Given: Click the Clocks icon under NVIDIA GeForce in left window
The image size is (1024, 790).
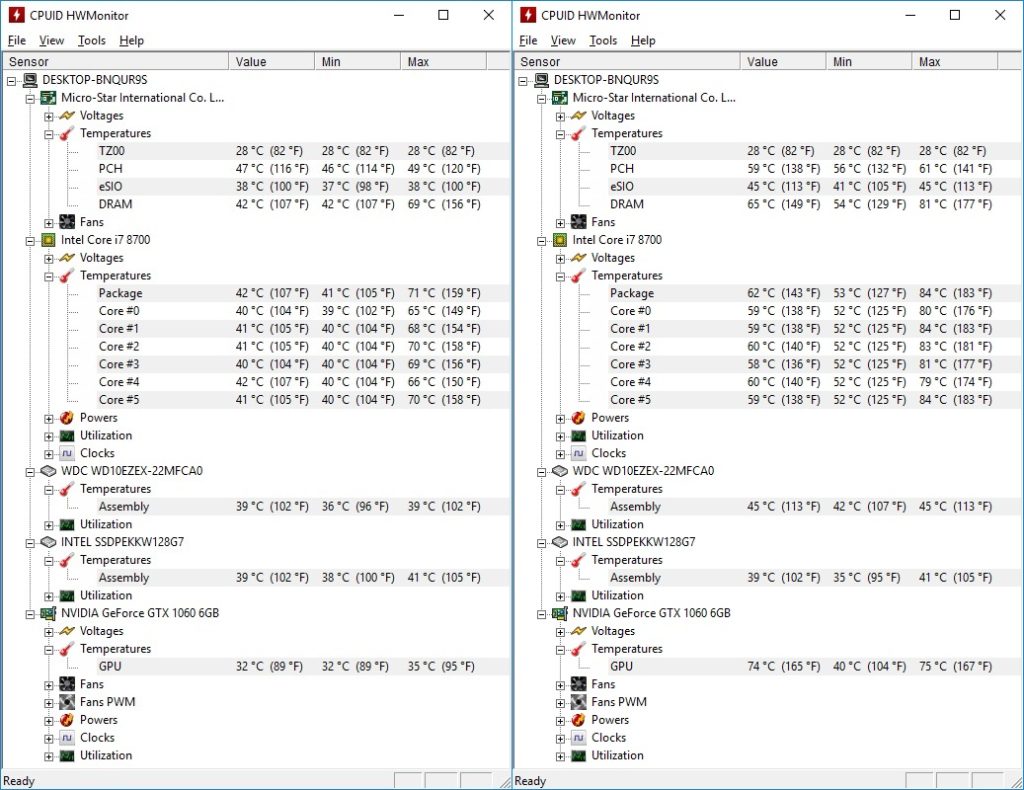Looking at the screenshot, I should [67, 738].
